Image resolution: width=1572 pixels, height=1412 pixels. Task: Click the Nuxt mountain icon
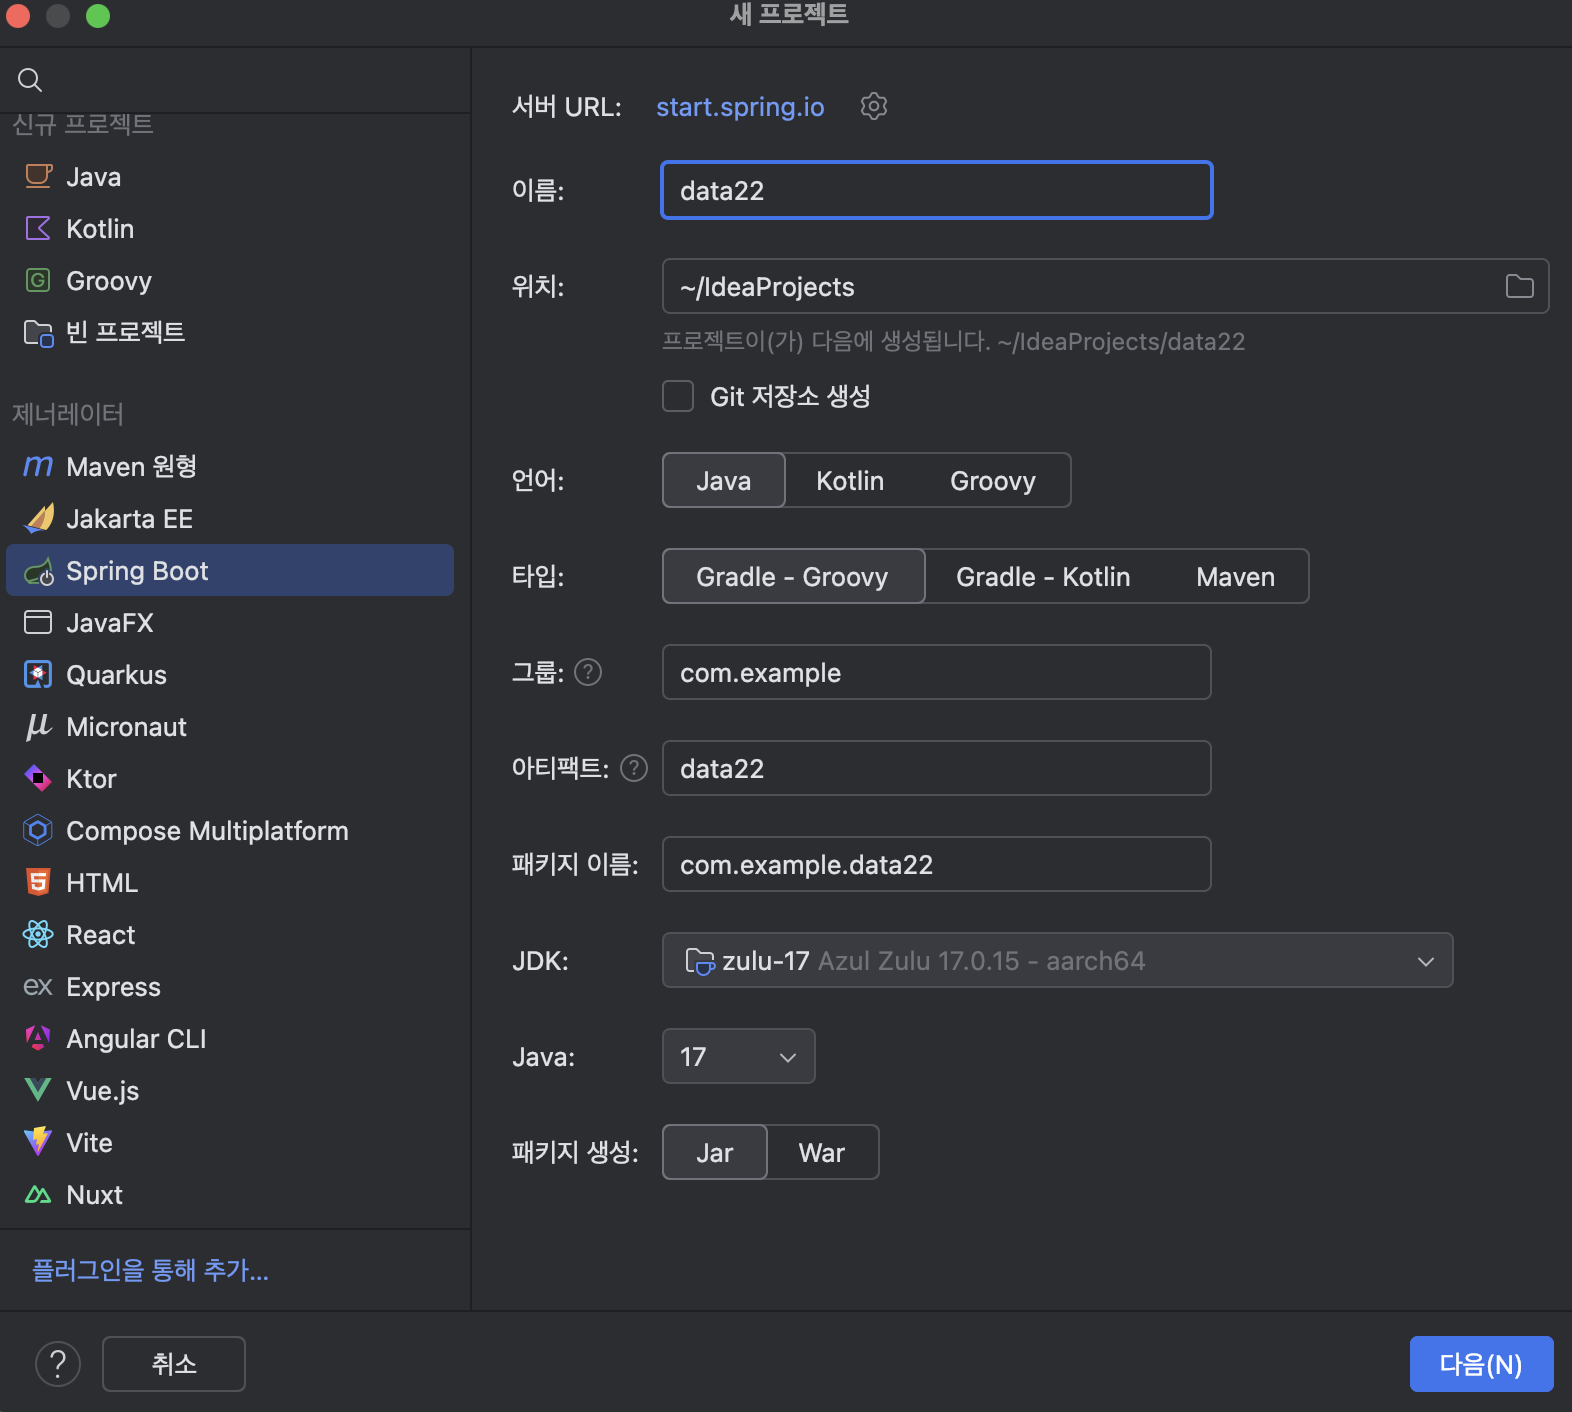pos(38,1195)
